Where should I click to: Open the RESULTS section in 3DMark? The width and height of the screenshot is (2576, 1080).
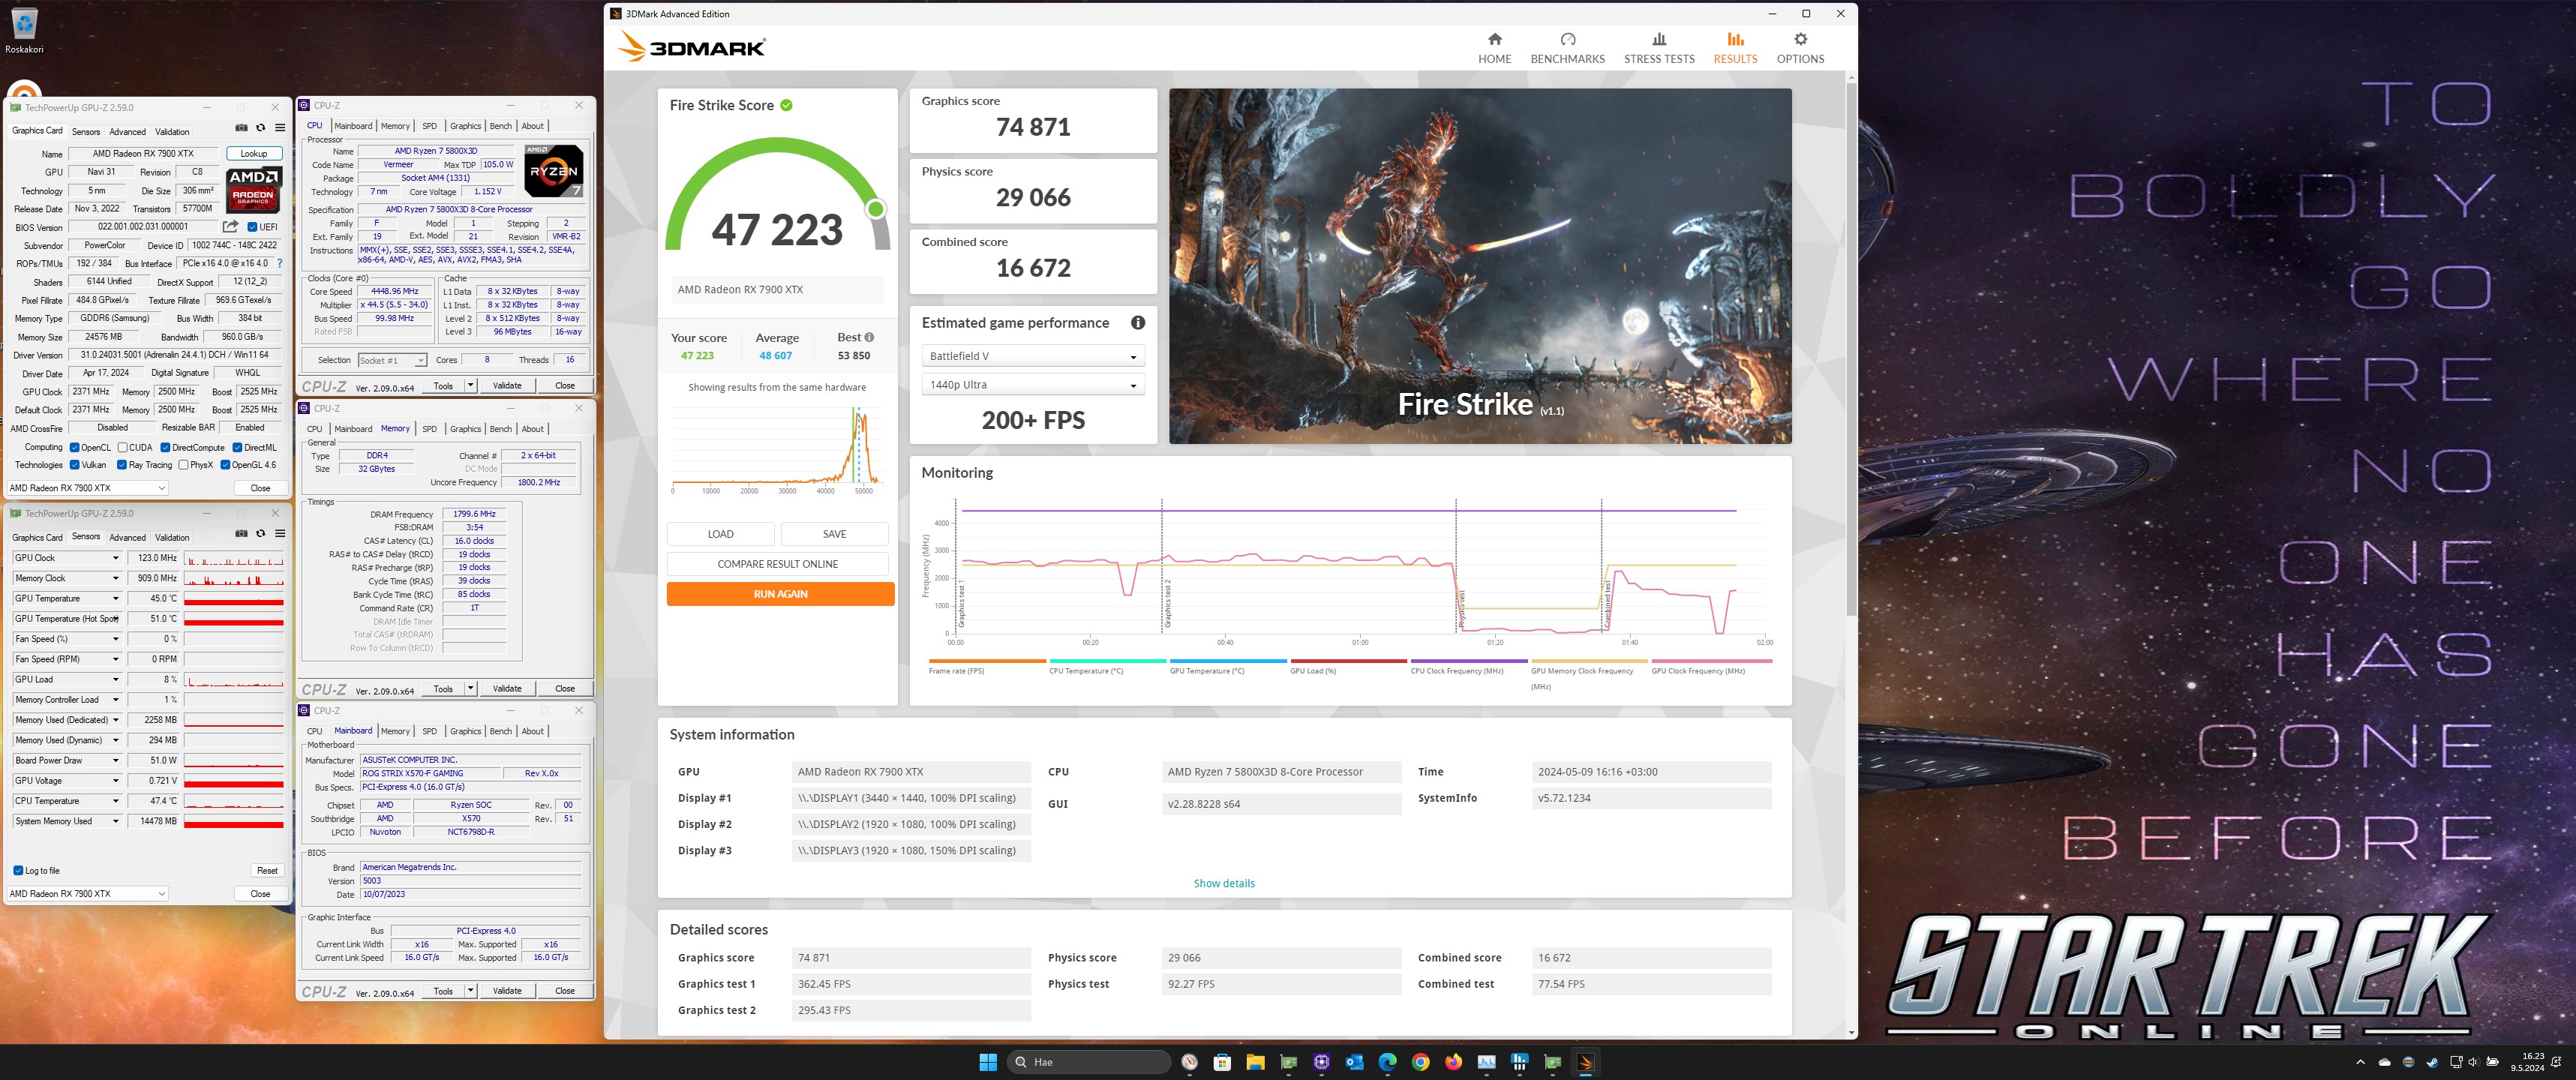[1735, 47]
